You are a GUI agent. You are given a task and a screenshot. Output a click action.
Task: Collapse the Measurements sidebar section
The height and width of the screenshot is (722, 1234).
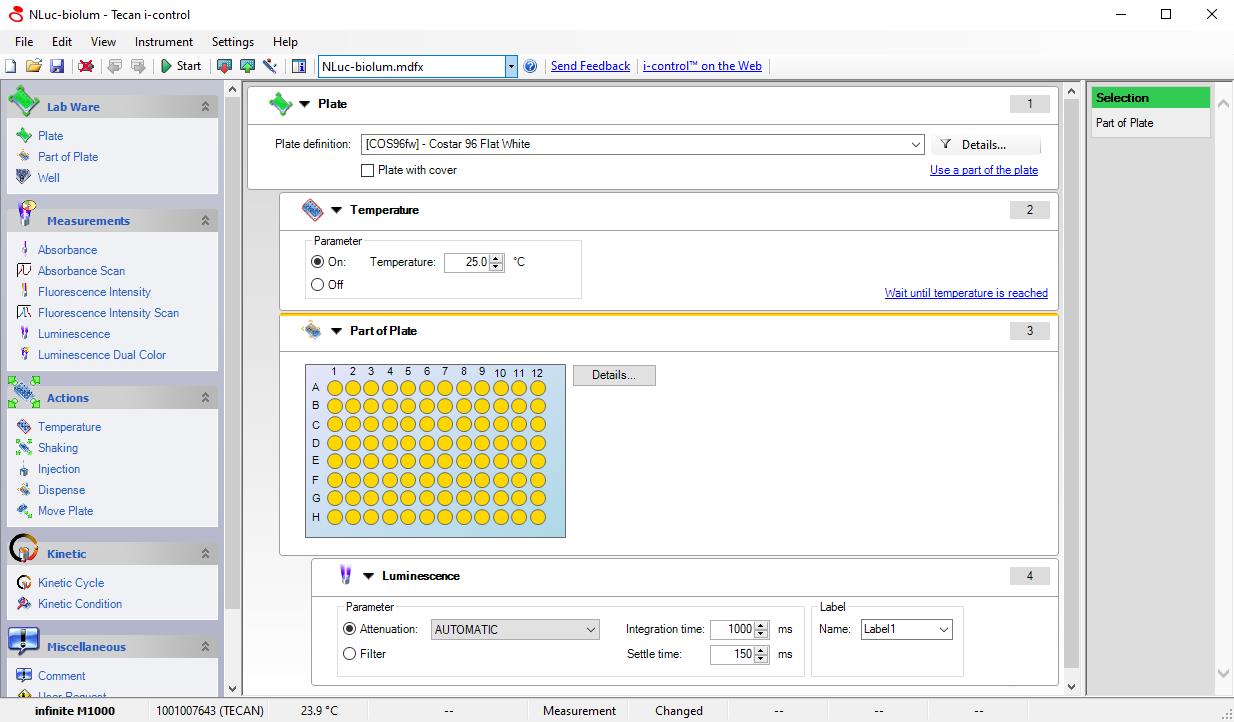pyautogui.click(x=205, y=221)
